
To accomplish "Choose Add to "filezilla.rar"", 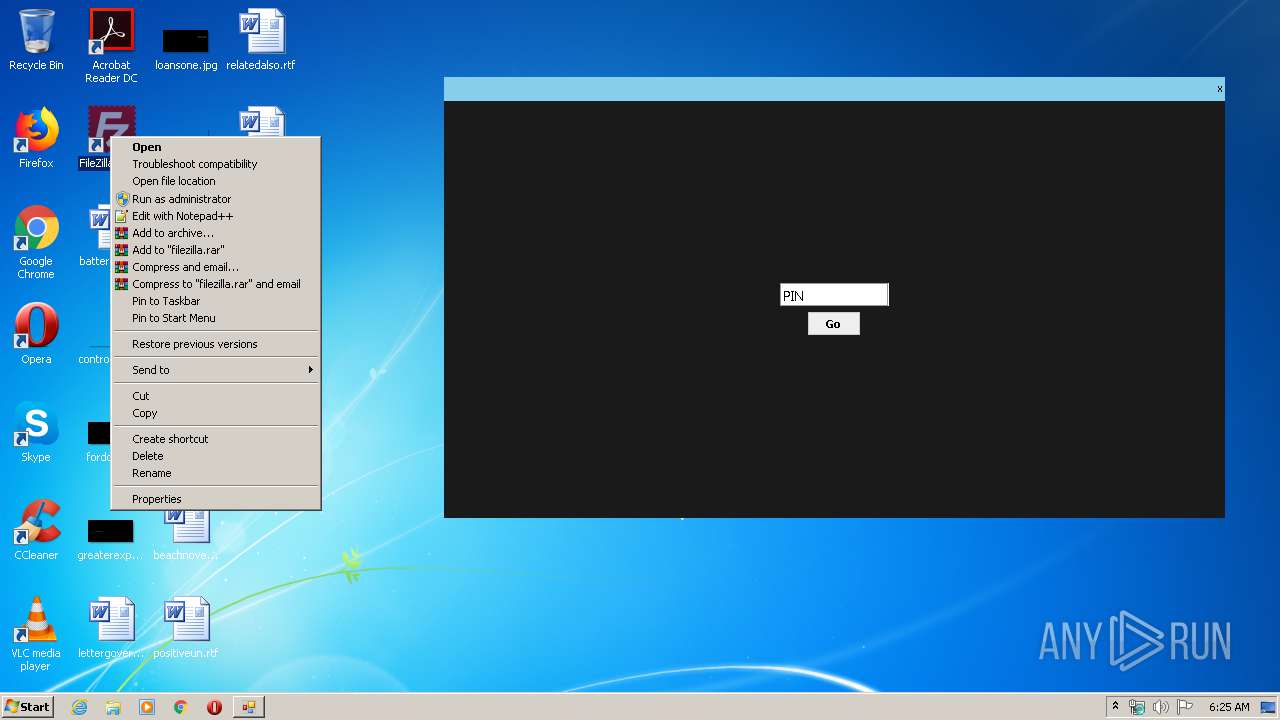I will (x=216, y=250).
